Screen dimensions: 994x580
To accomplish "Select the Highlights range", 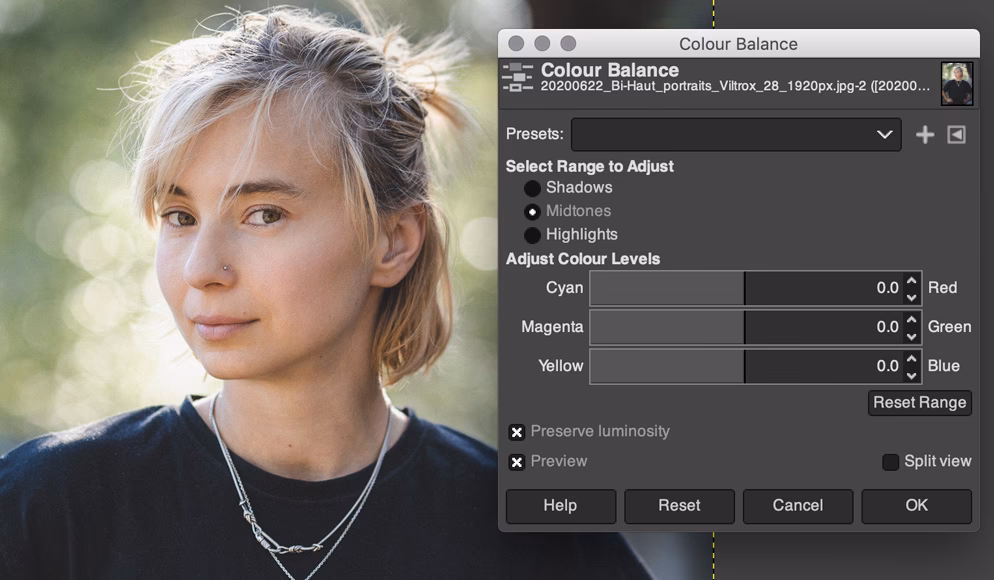I will coord(533,235).
